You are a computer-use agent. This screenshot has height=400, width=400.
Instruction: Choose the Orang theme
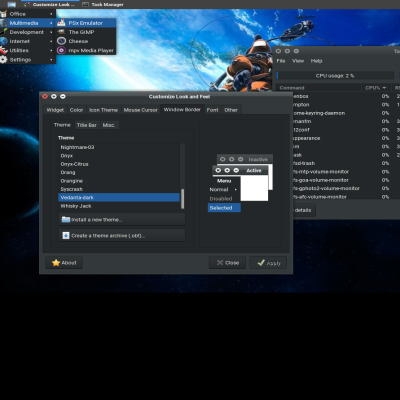tap(119, 172)
